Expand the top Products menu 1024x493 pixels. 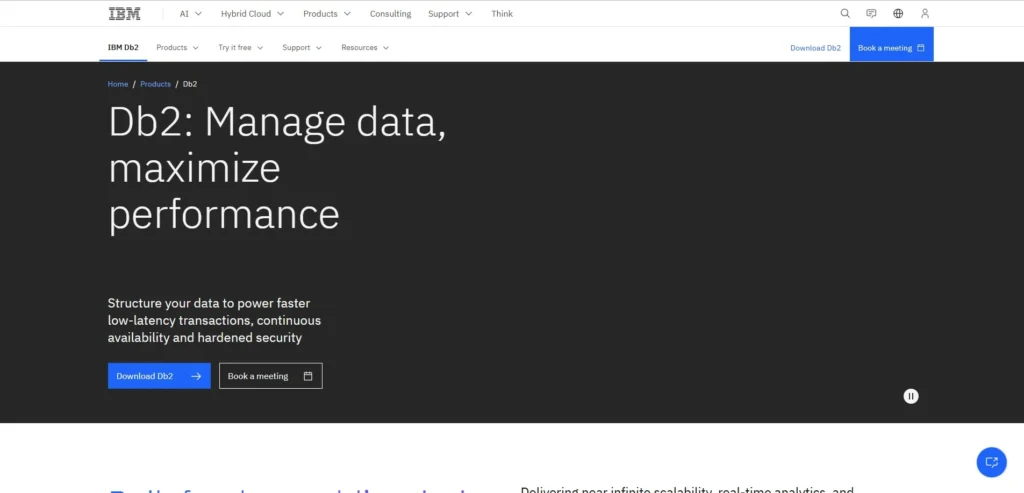point(327,14)
